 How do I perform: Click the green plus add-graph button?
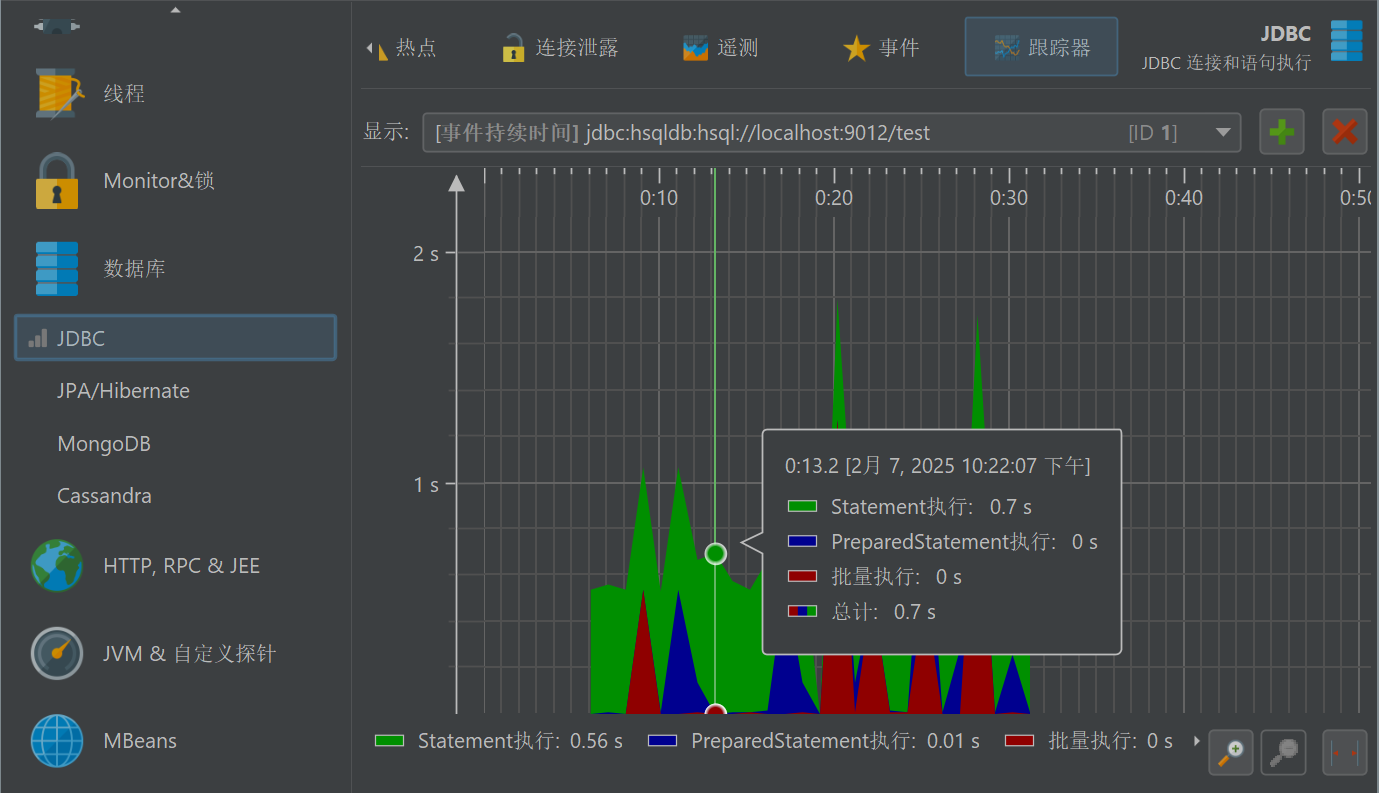pos(1282,132)
